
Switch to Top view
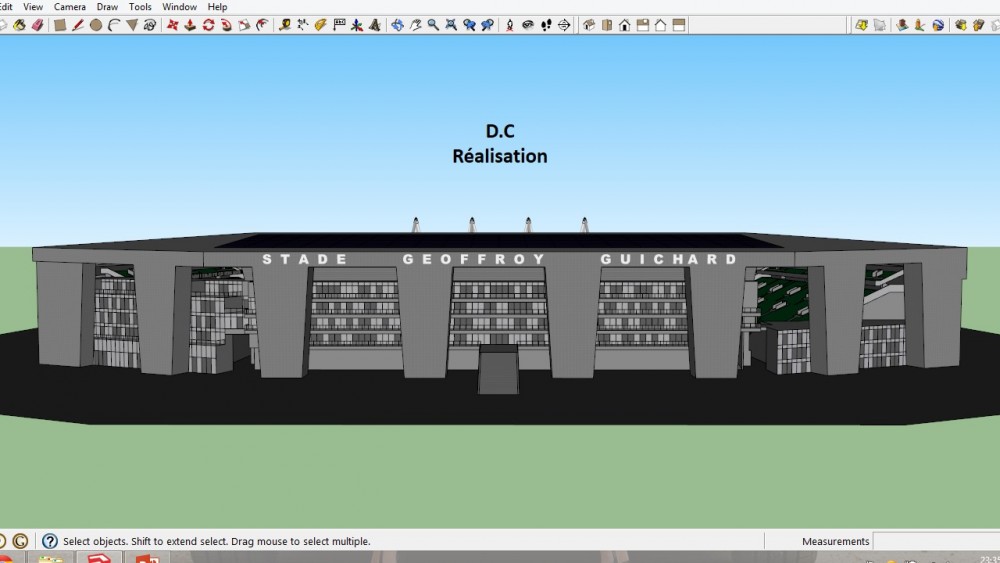607,25
